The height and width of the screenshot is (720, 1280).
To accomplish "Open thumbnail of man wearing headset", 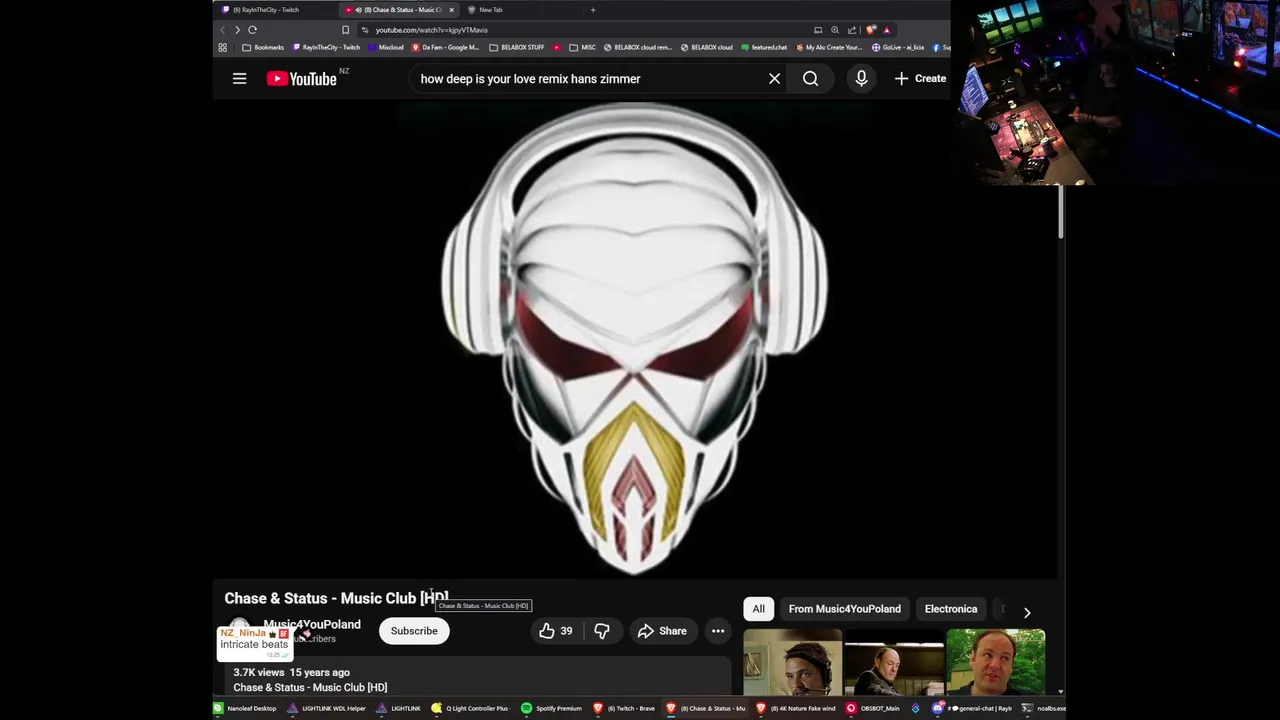I will 792,661.
